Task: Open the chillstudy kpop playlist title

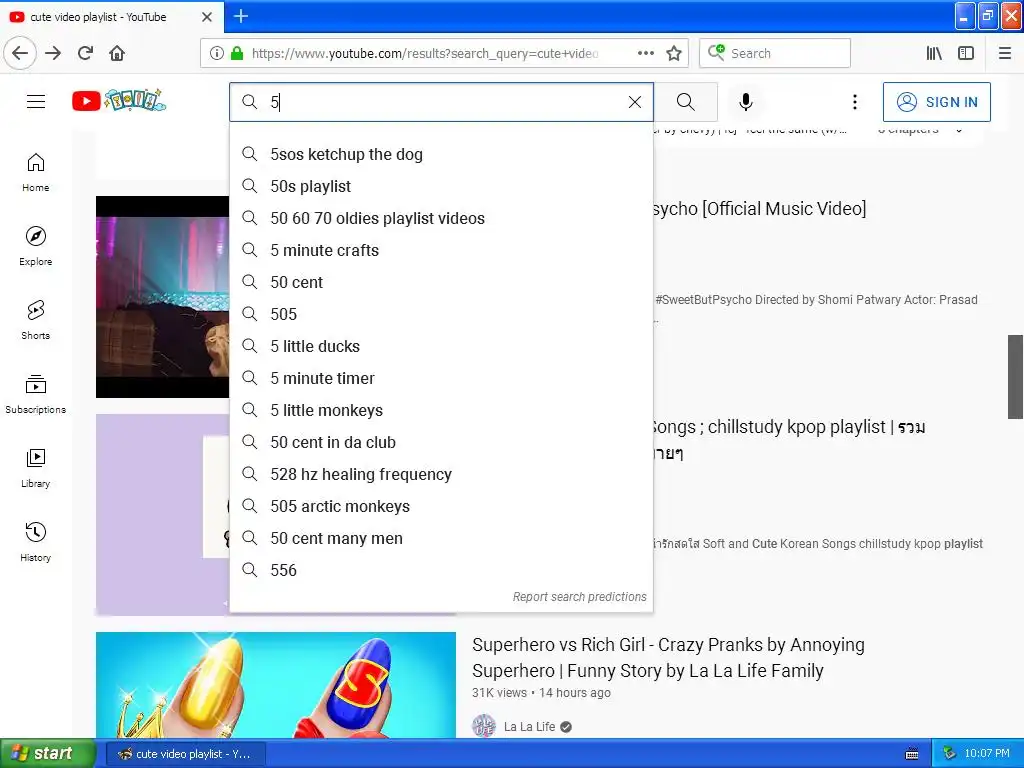Action: 789,439
